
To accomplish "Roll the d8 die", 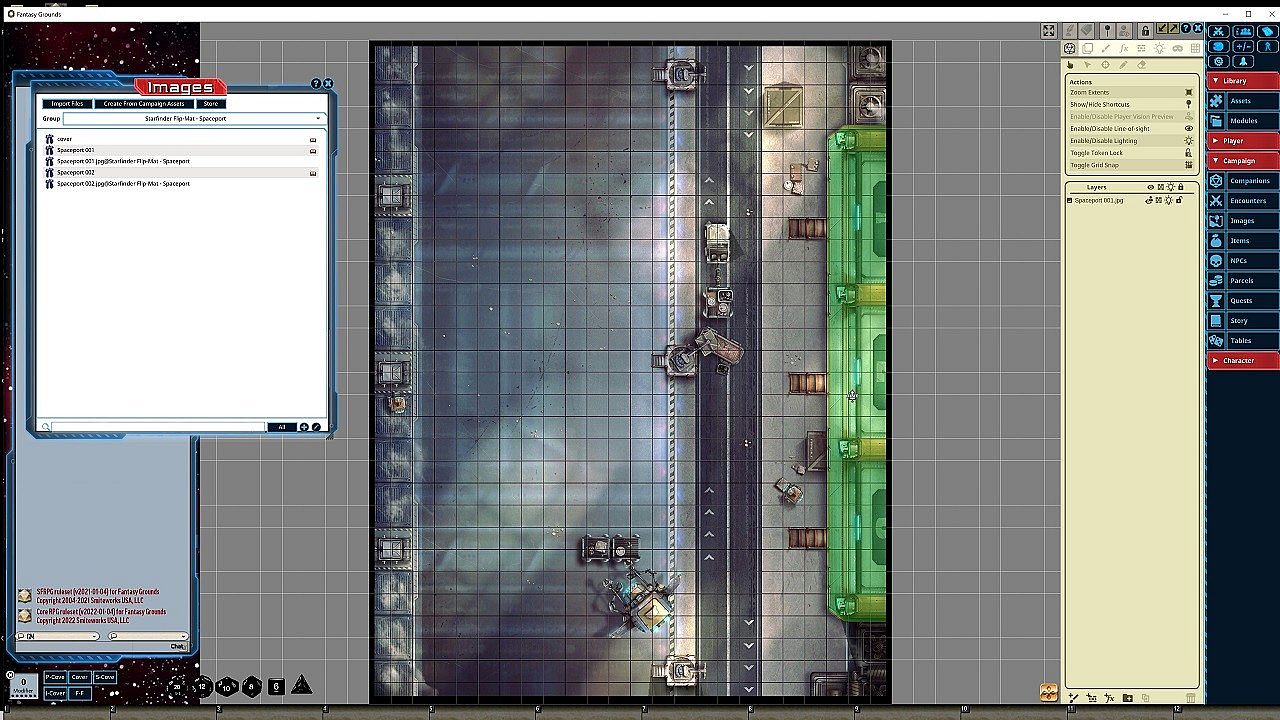I will click(x=252, y=687).
